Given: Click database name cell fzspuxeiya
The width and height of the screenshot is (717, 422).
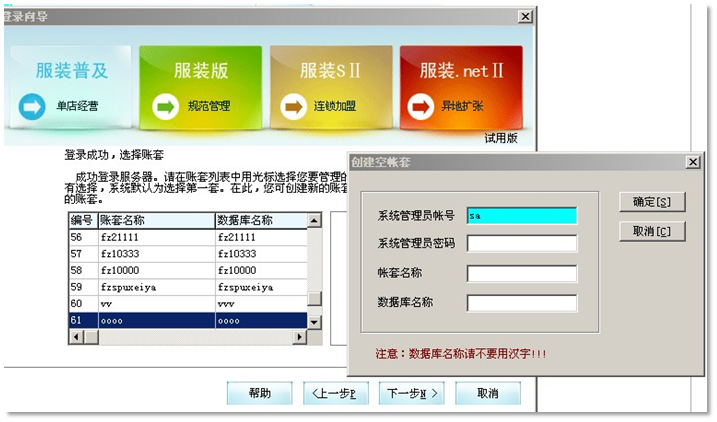Looking at the screenshot, I should [x=261, y=287].
